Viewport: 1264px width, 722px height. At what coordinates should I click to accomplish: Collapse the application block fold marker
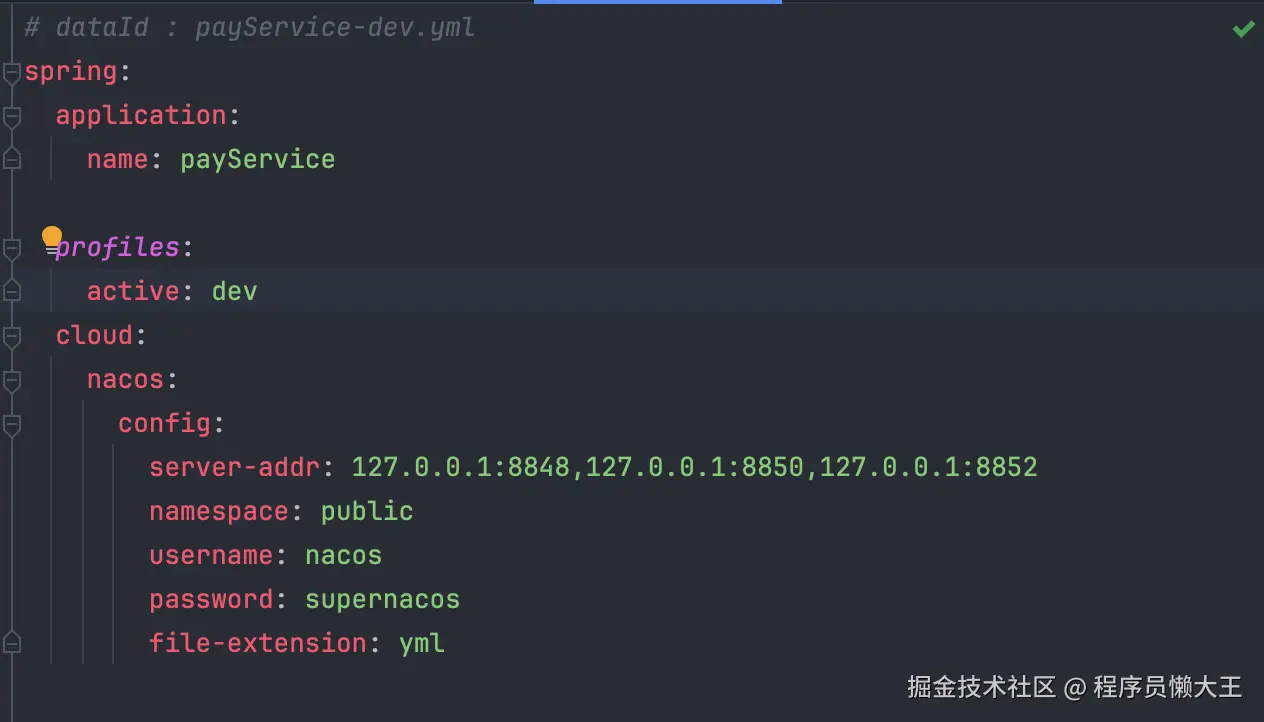tap(11, 116)
